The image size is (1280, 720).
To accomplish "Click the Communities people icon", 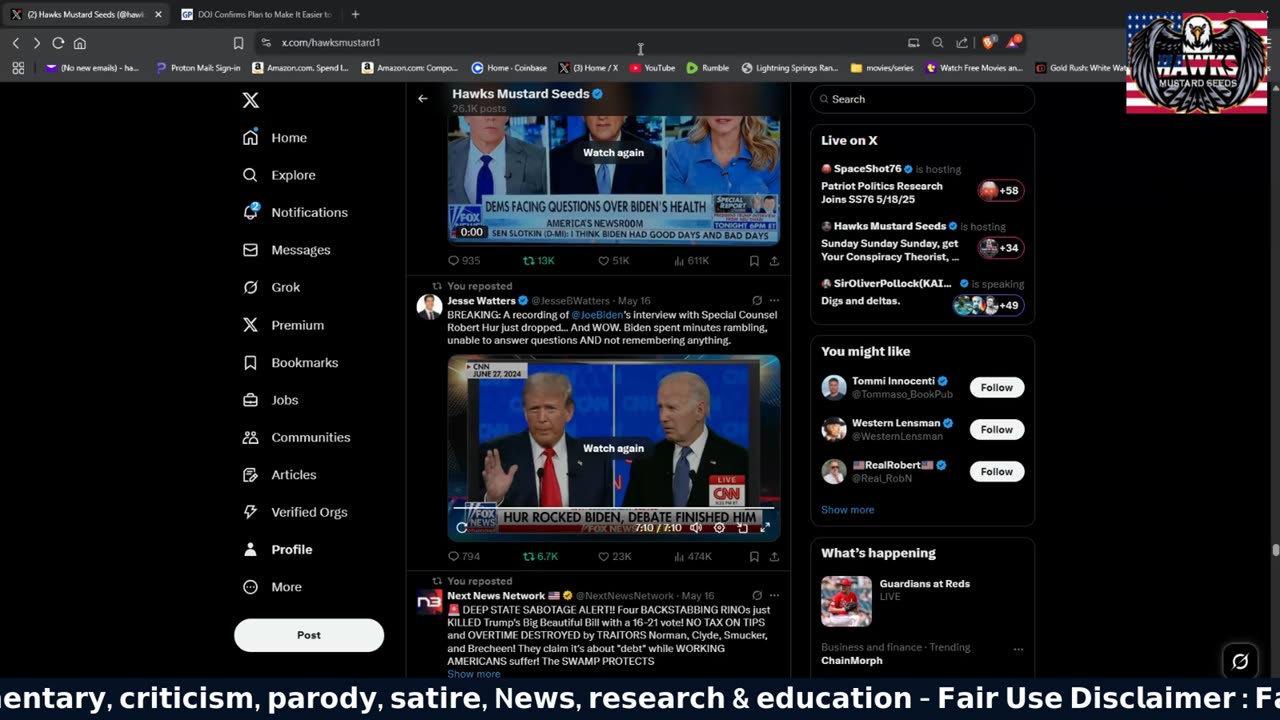I will pyautogui.click(x=251, y=437).
